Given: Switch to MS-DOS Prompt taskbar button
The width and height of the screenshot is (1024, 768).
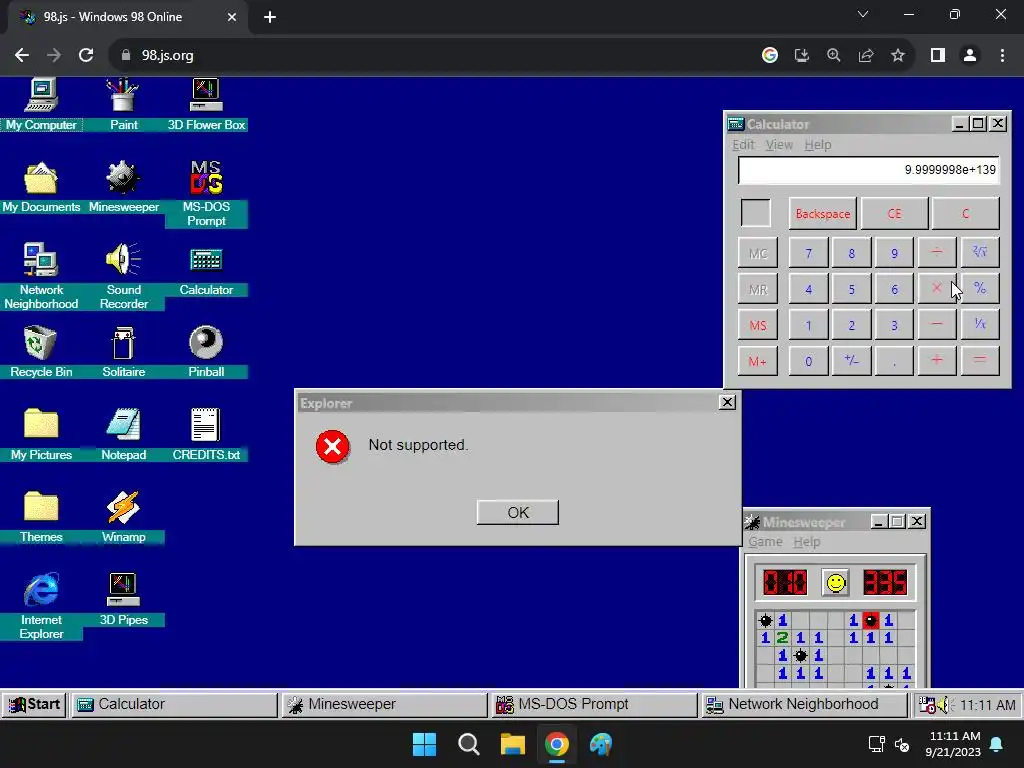Looking at the screenshot, I should (x=594, y=705).
